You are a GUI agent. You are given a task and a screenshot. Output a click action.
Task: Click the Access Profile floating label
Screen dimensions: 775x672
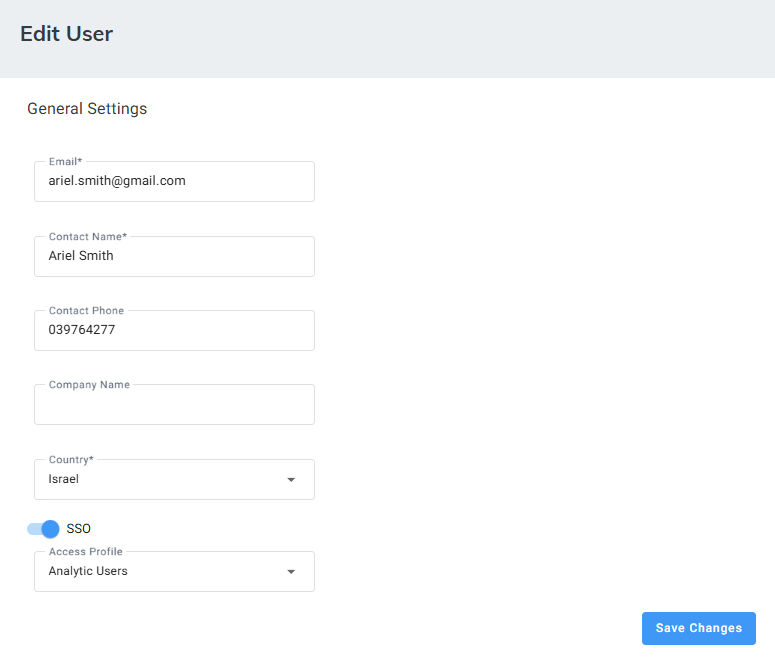86,552
